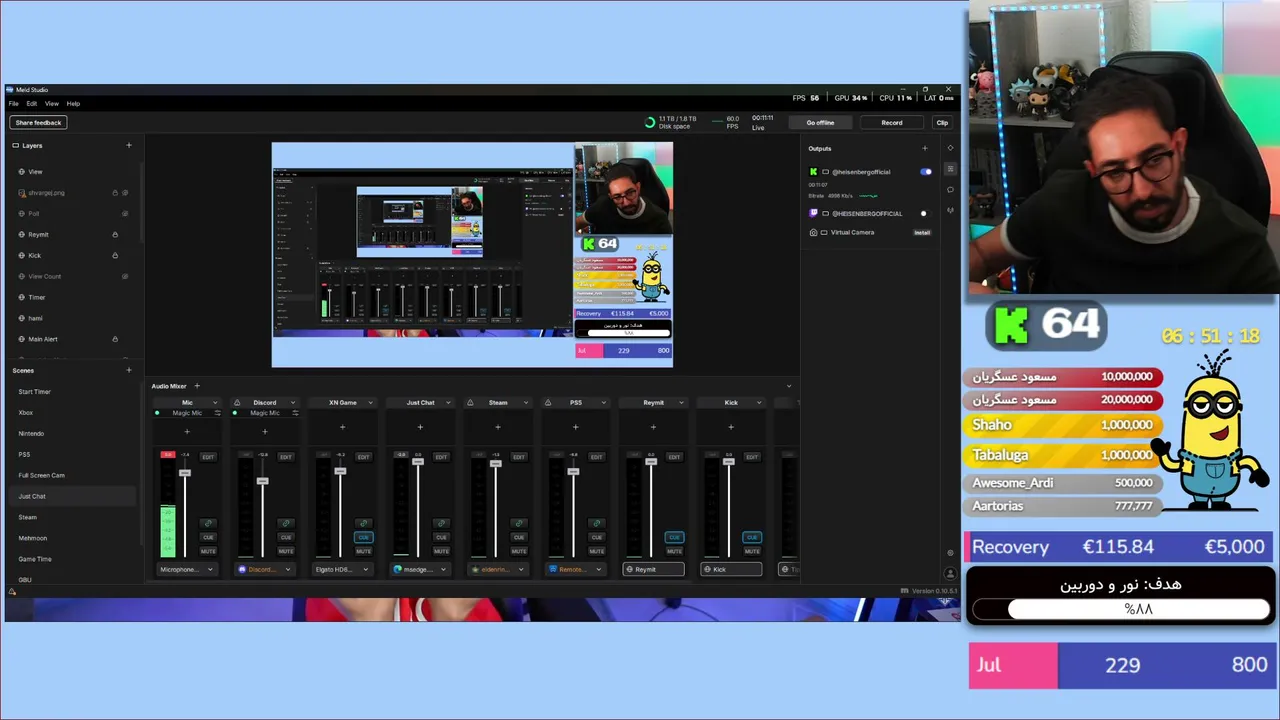This screenshot has height=720, width=1280.
Task: Open the Remote source dropdown on PS5 channel
Action: click(x=576, y=569)
